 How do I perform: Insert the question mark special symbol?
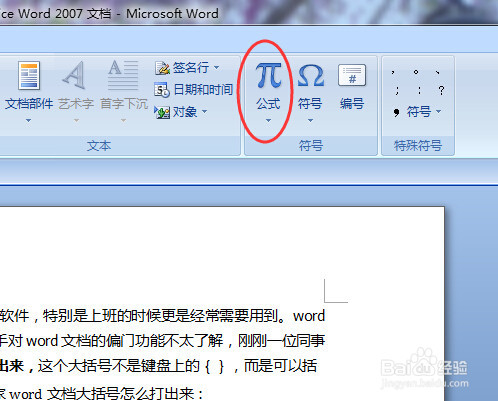[441, 90]
